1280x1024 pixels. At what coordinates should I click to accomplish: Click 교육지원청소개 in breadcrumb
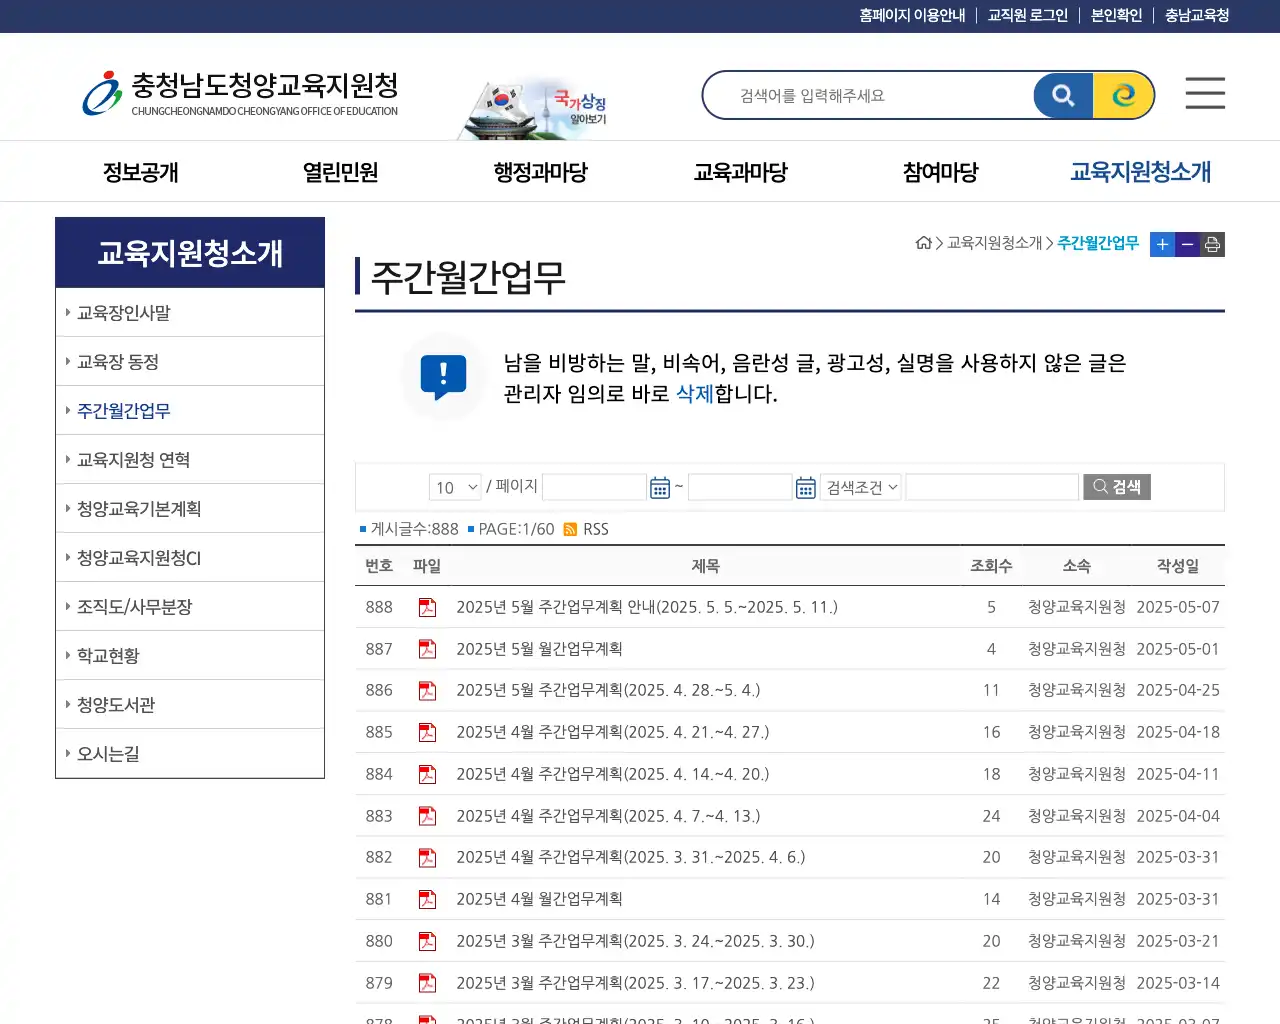click(995, 243)
